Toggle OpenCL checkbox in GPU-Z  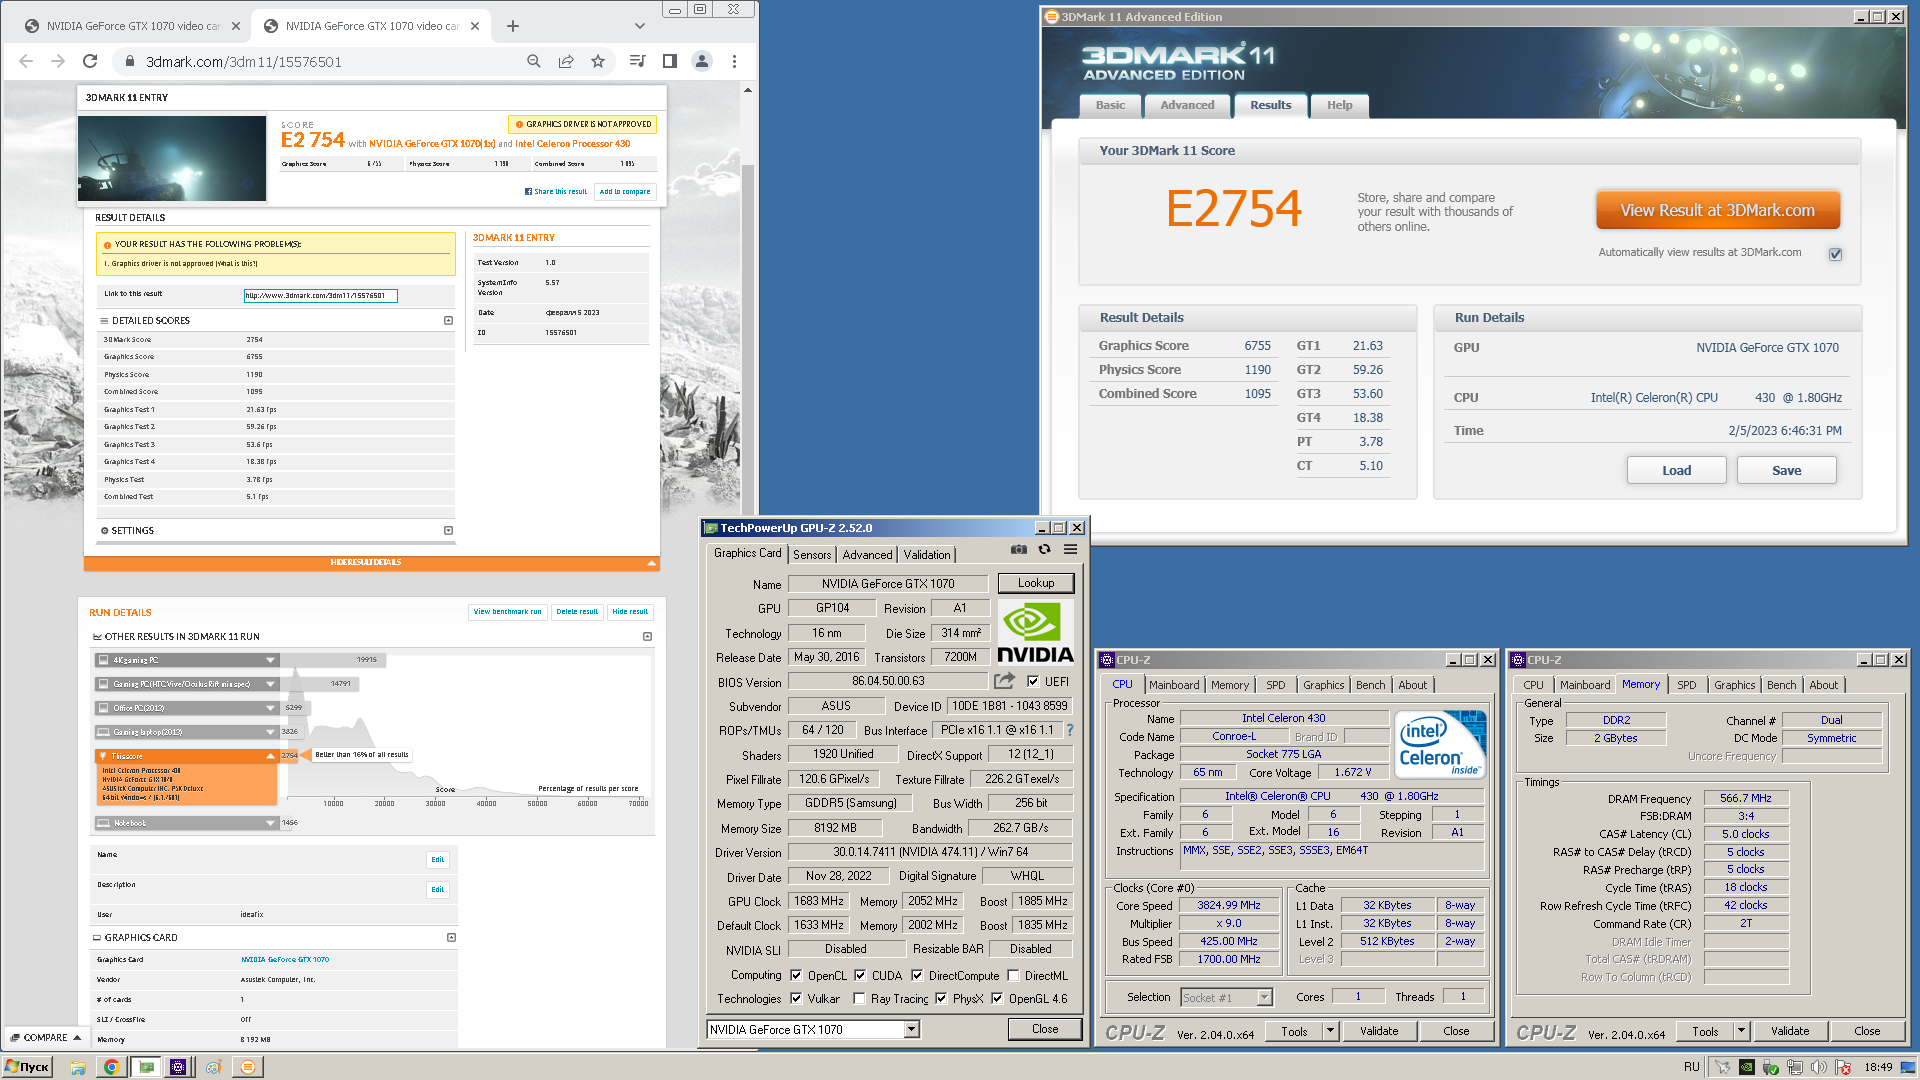click(796, 976)
